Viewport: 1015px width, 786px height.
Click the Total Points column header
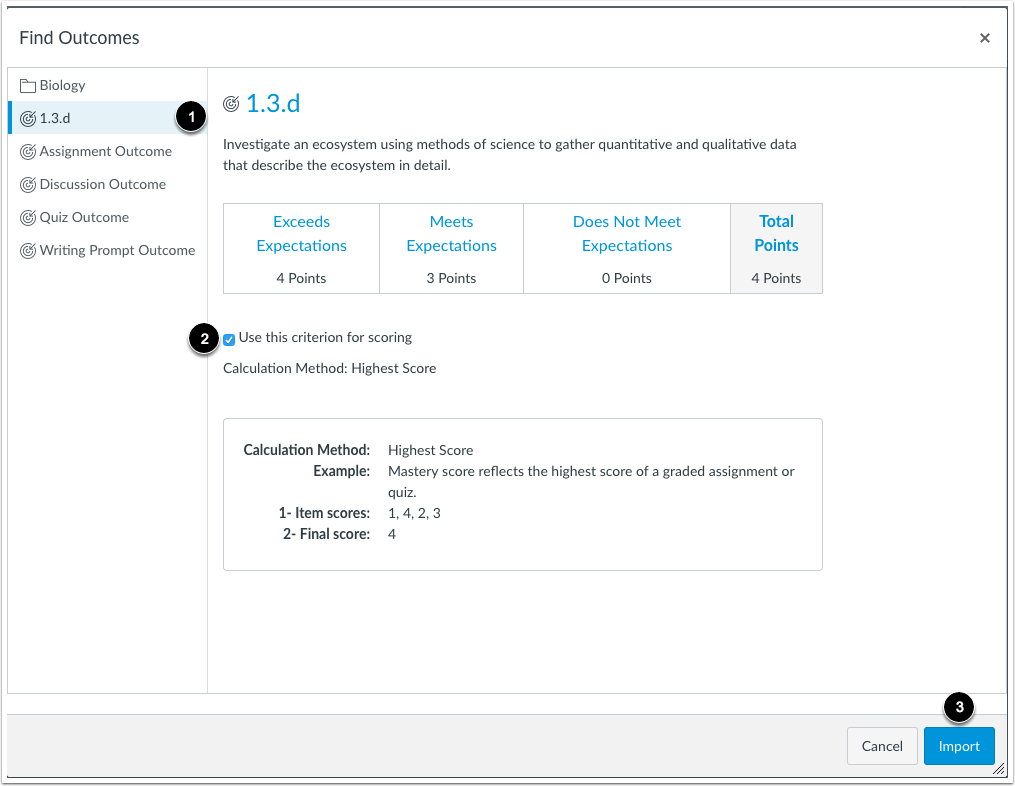click(776, 233)
